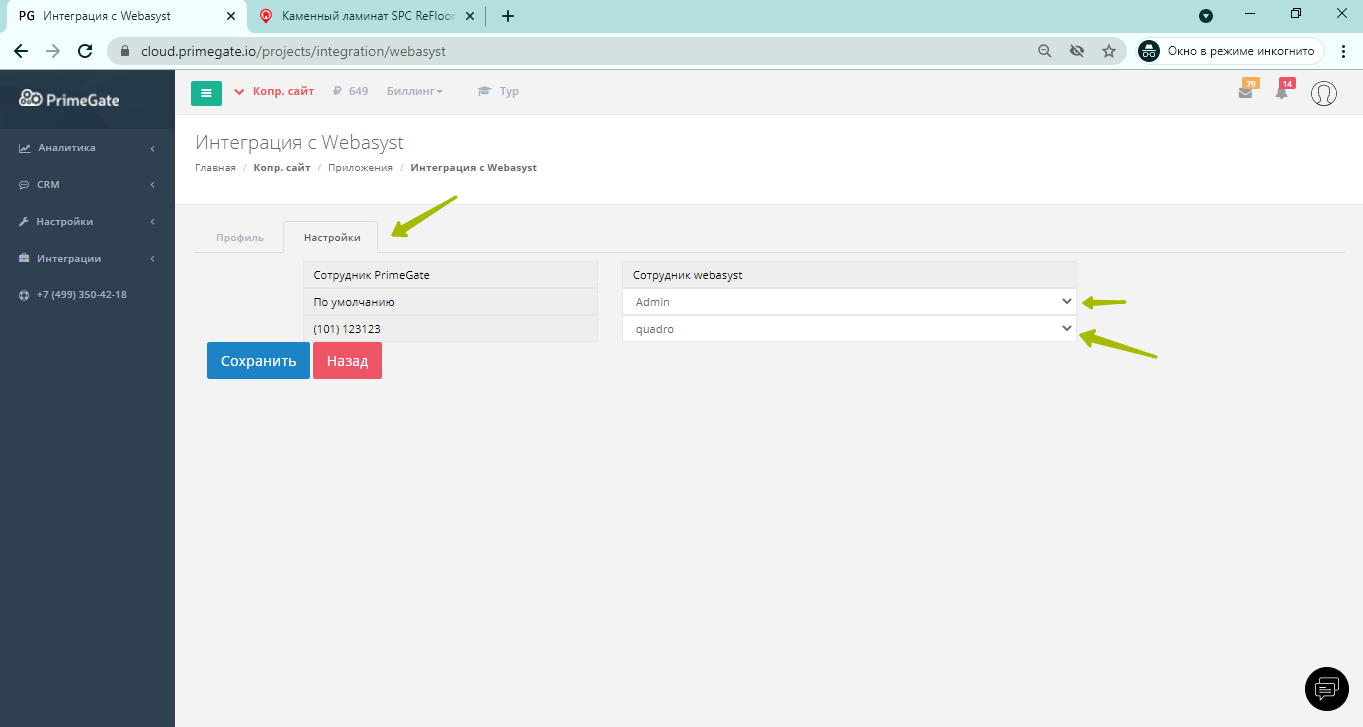
Task: Open the Admin employee dropdown
Action: click(849, 302)
